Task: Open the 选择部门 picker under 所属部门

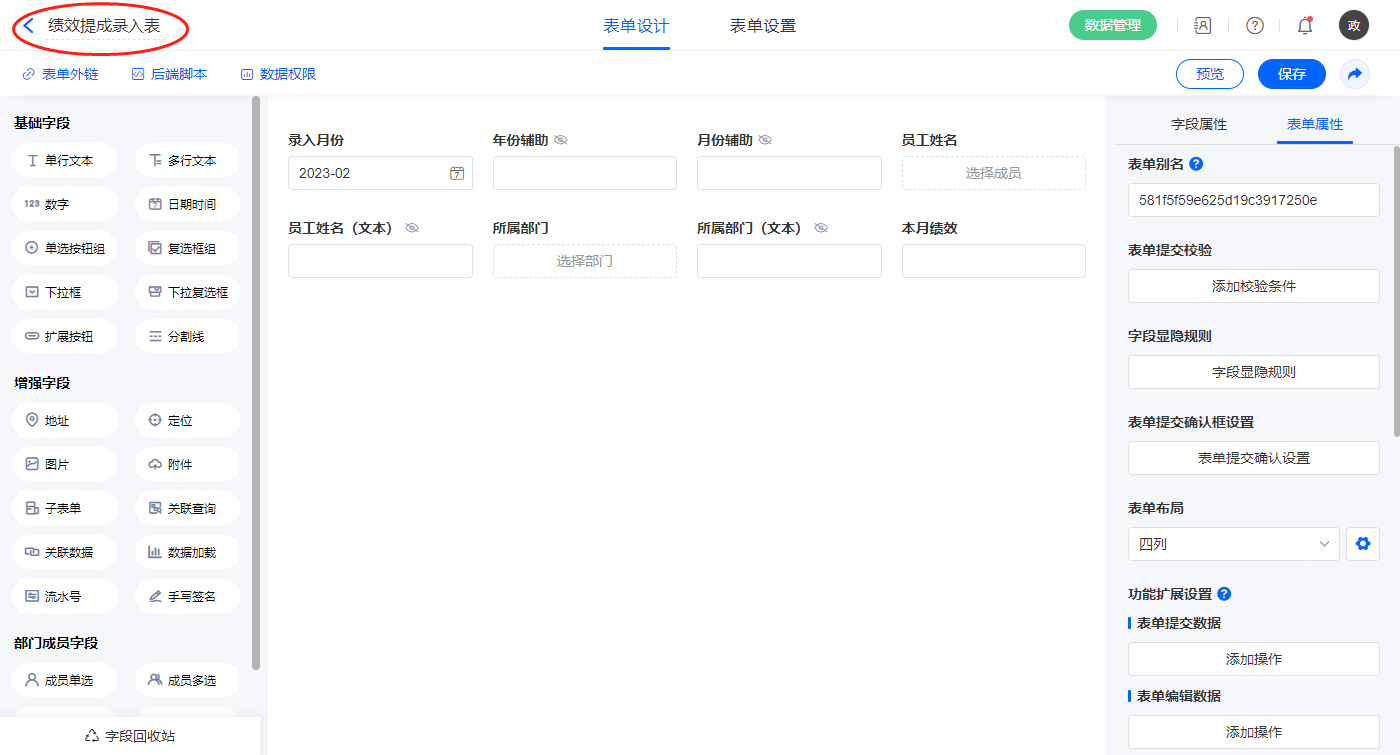Action: point(584,261)
